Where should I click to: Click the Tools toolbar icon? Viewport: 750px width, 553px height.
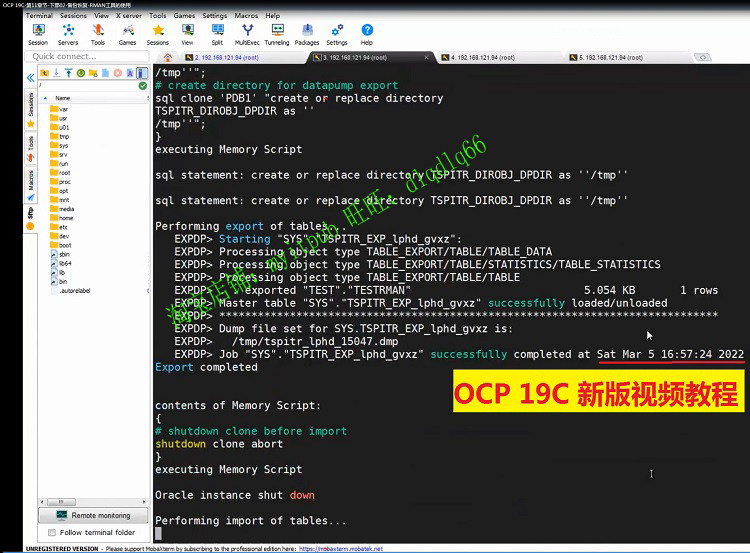coord(98,31)
